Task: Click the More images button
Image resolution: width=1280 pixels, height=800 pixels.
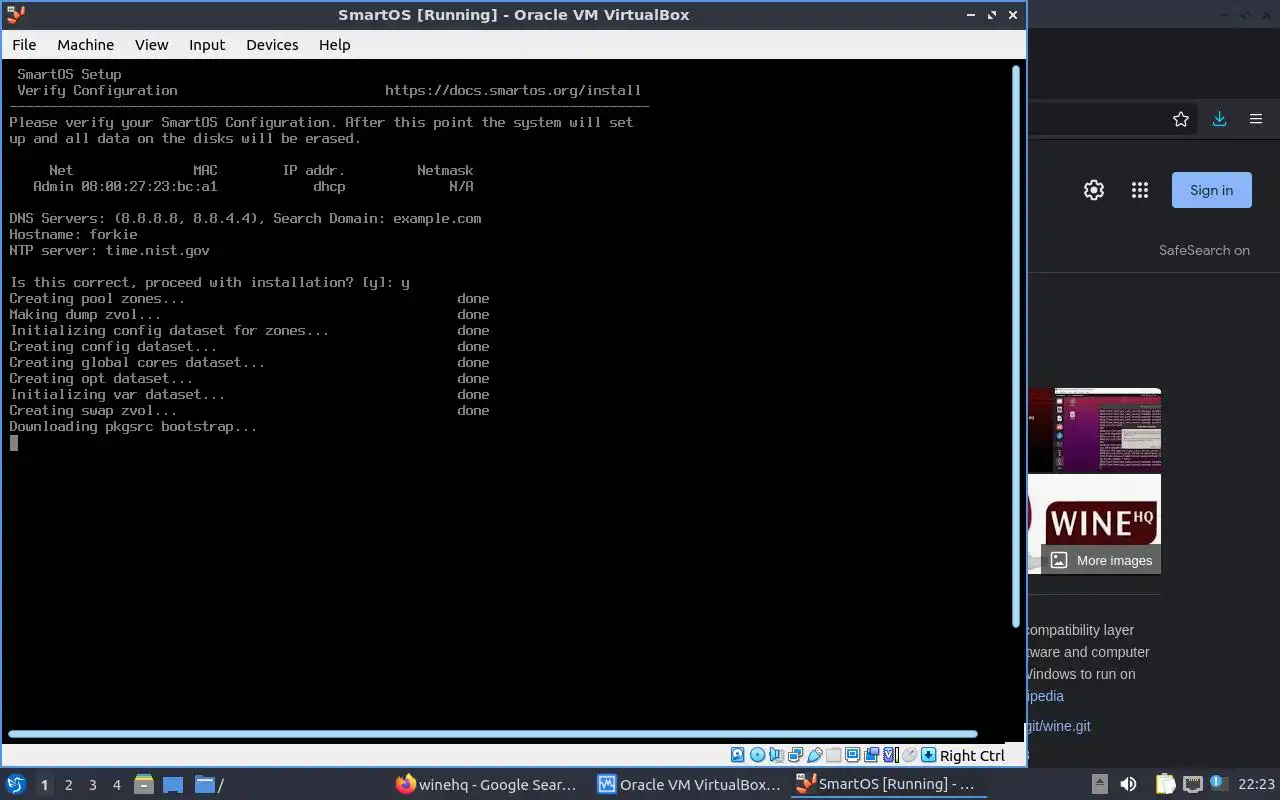Action: [x=1101, y=560]
